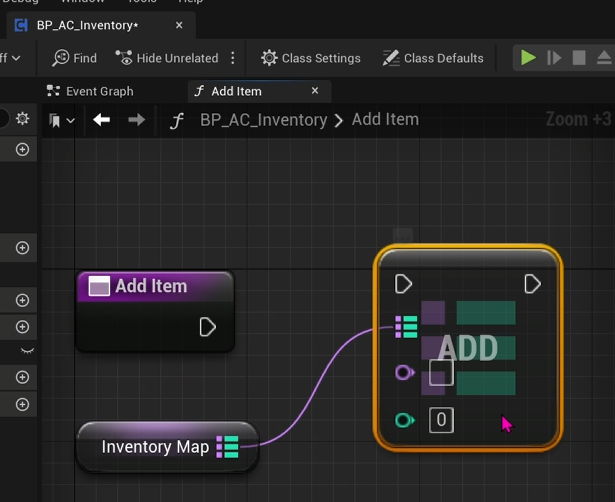615x502 pixels.
Task: Click the ADD node exec input pin
Action: [x=403, y=284]
